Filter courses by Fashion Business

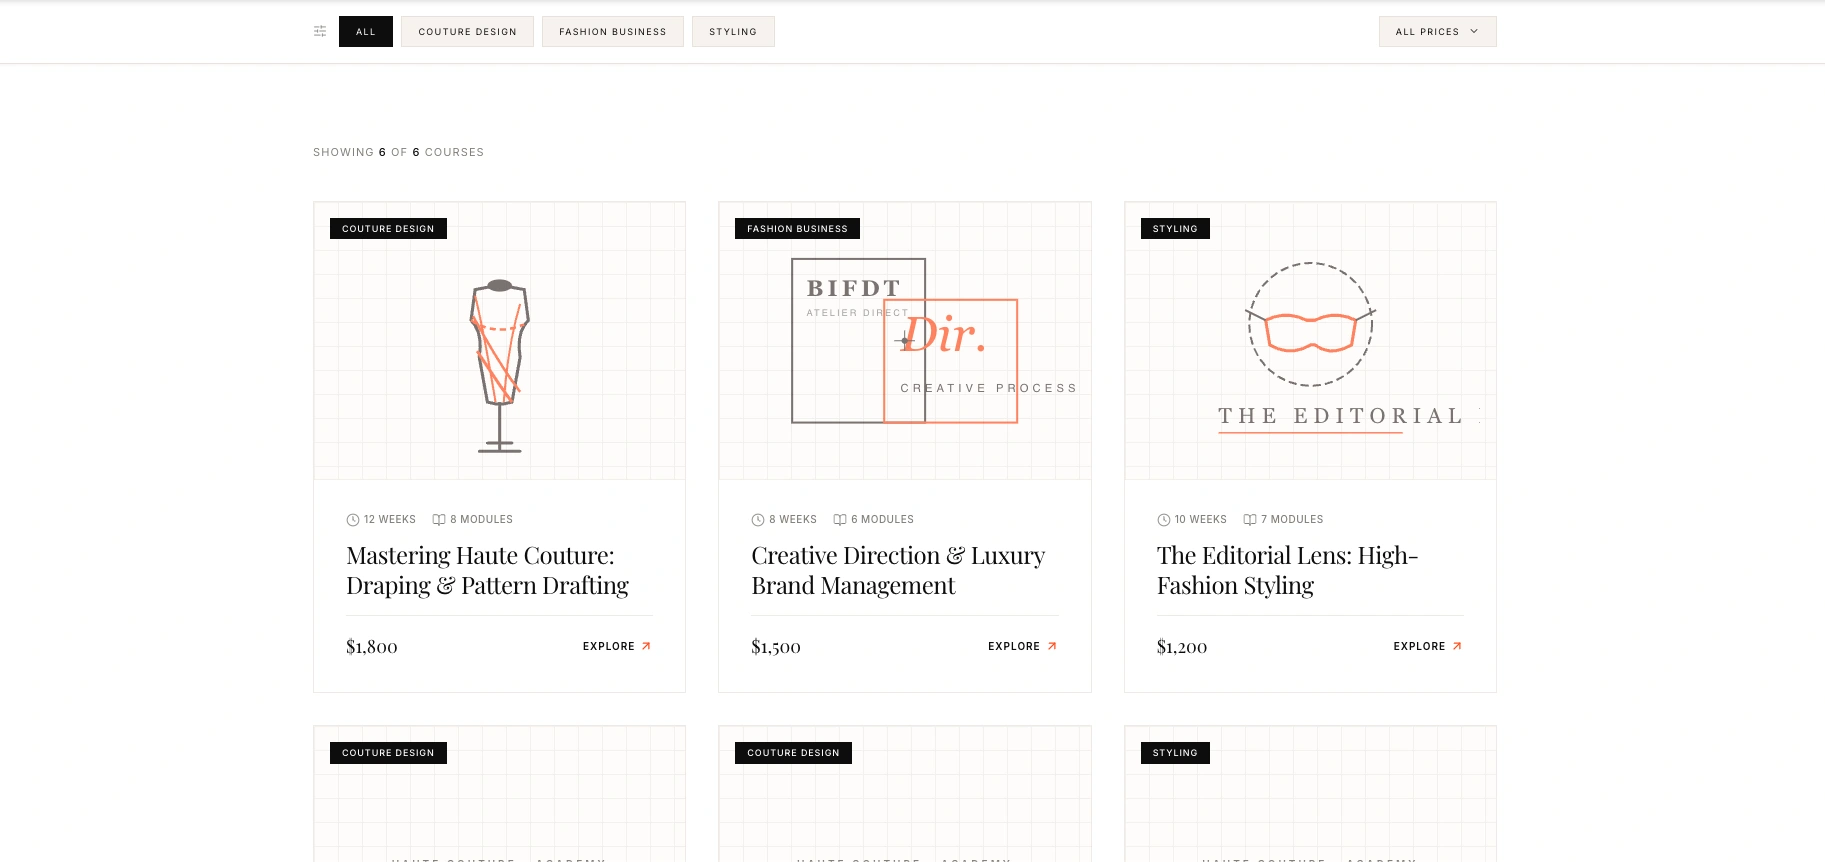(613, 32)
